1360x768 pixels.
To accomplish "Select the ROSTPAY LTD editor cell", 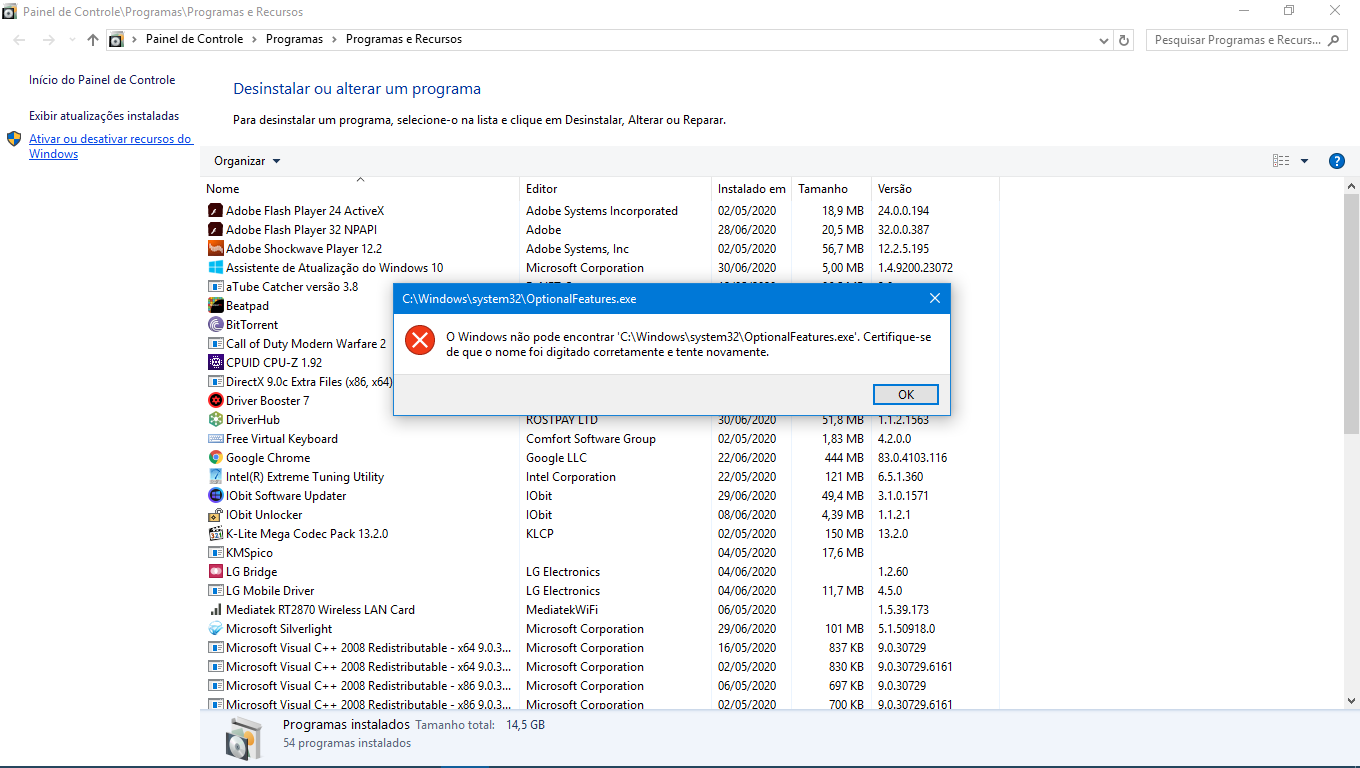I will point(562,420).
